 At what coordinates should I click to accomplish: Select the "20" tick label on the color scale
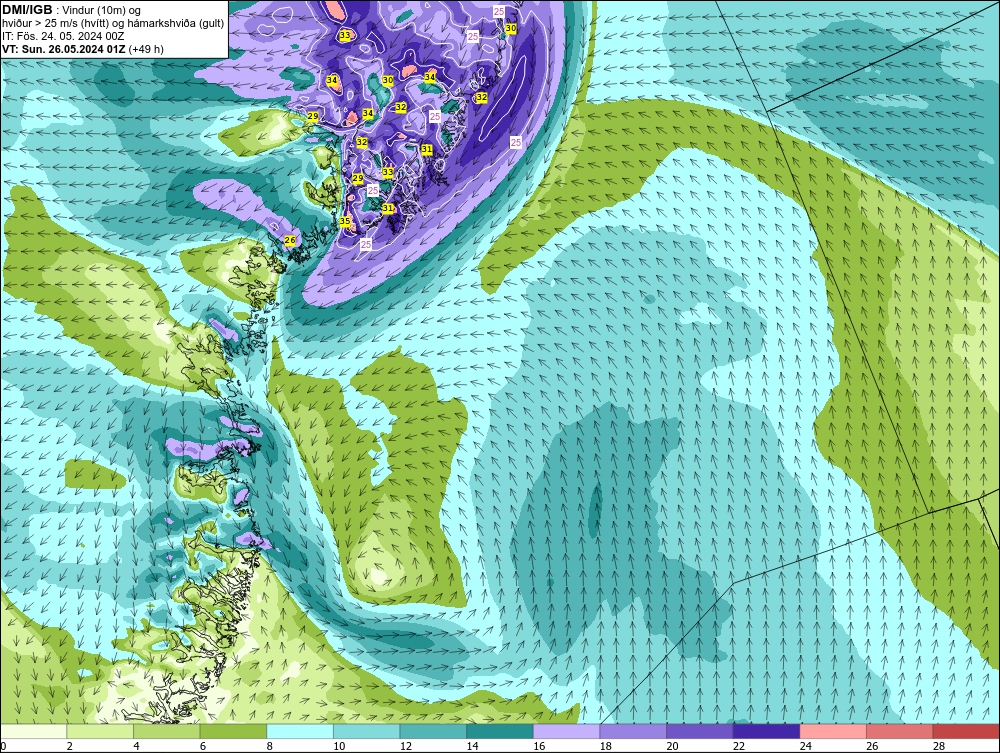pos(672,746)
